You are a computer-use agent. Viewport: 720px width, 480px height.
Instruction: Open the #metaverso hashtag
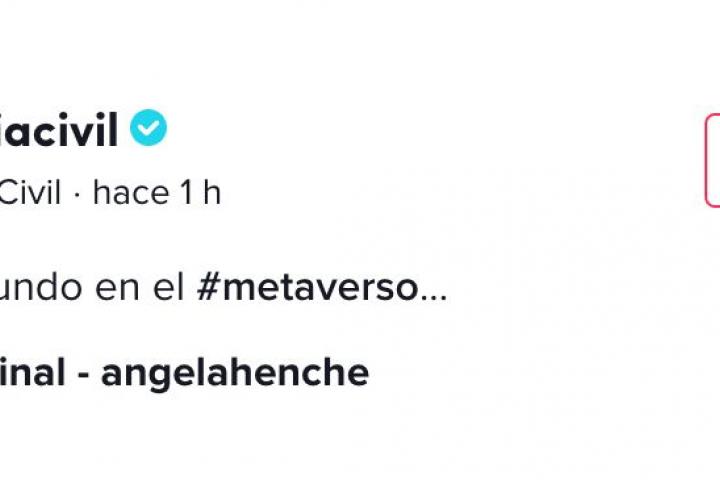click(307, 289)
